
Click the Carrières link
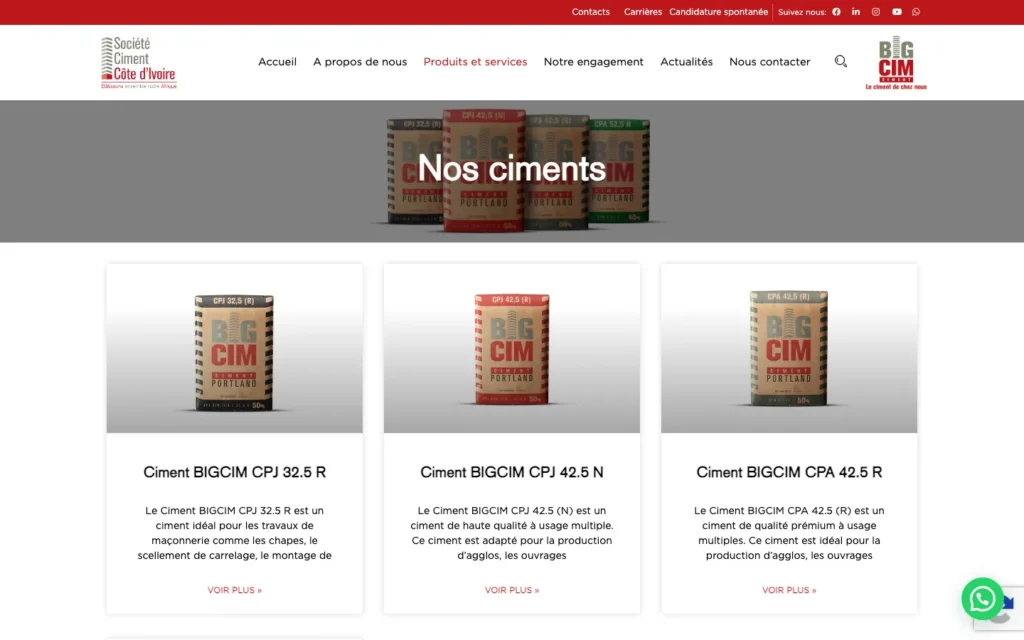pyautogui.click(x=643, y=12)
